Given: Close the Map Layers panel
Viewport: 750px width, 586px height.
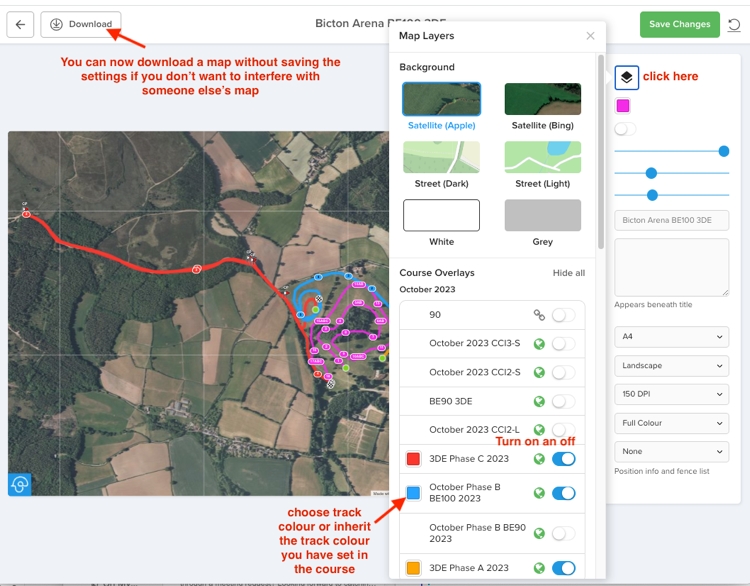Looking at the screenshot, I should coord(590,36).
